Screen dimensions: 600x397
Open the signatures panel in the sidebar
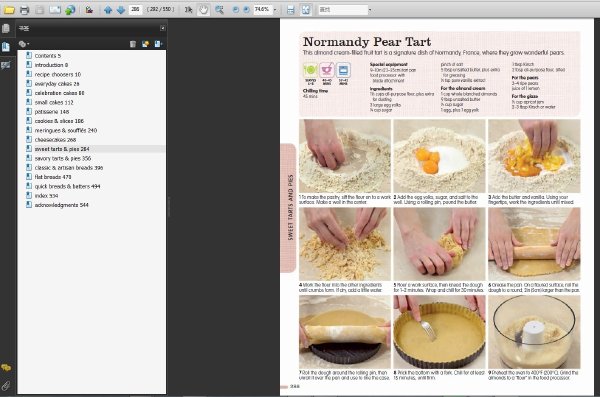point(6,65)
